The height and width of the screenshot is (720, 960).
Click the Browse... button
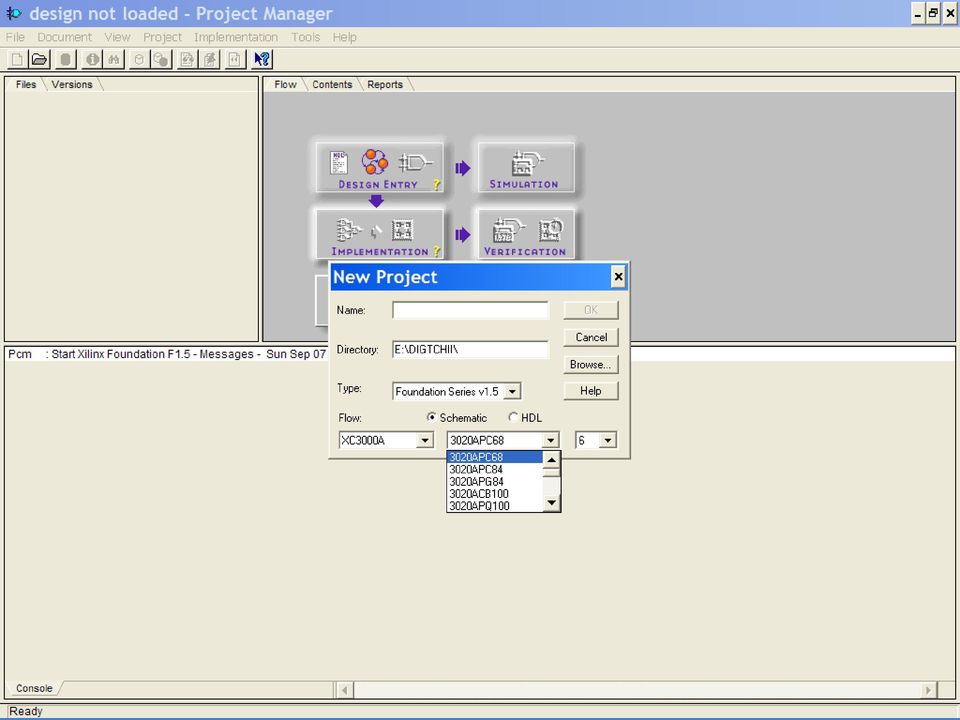tap(591, 364)
